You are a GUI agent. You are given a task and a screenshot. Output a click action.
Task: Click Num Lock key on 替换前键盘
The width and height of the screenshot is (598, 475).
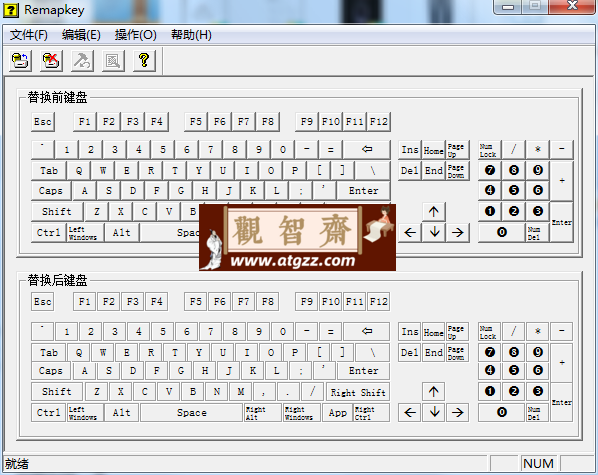(x=490, y=150)
